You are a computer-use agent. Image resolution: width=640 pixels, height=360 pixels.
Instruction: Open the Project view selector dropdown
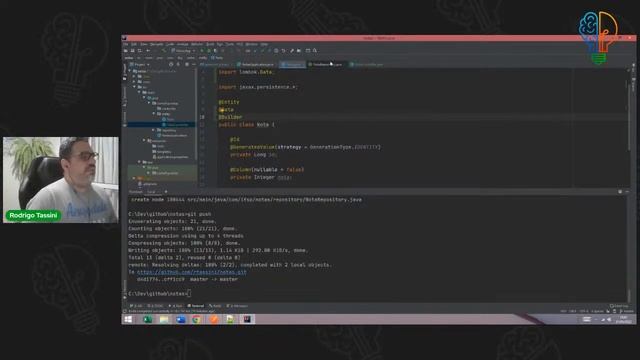140,64
